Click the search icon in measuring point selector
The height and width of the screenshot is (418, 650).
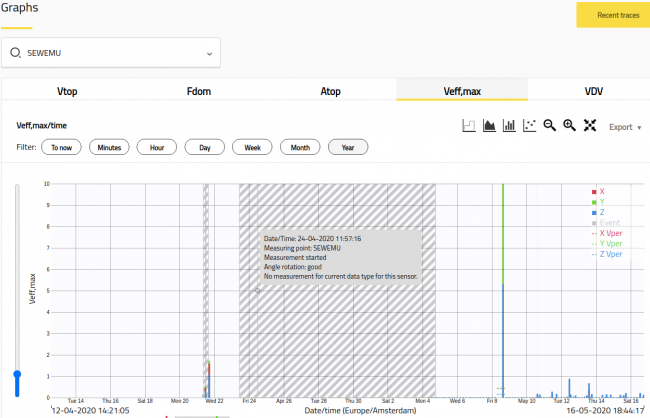point(16,53)
